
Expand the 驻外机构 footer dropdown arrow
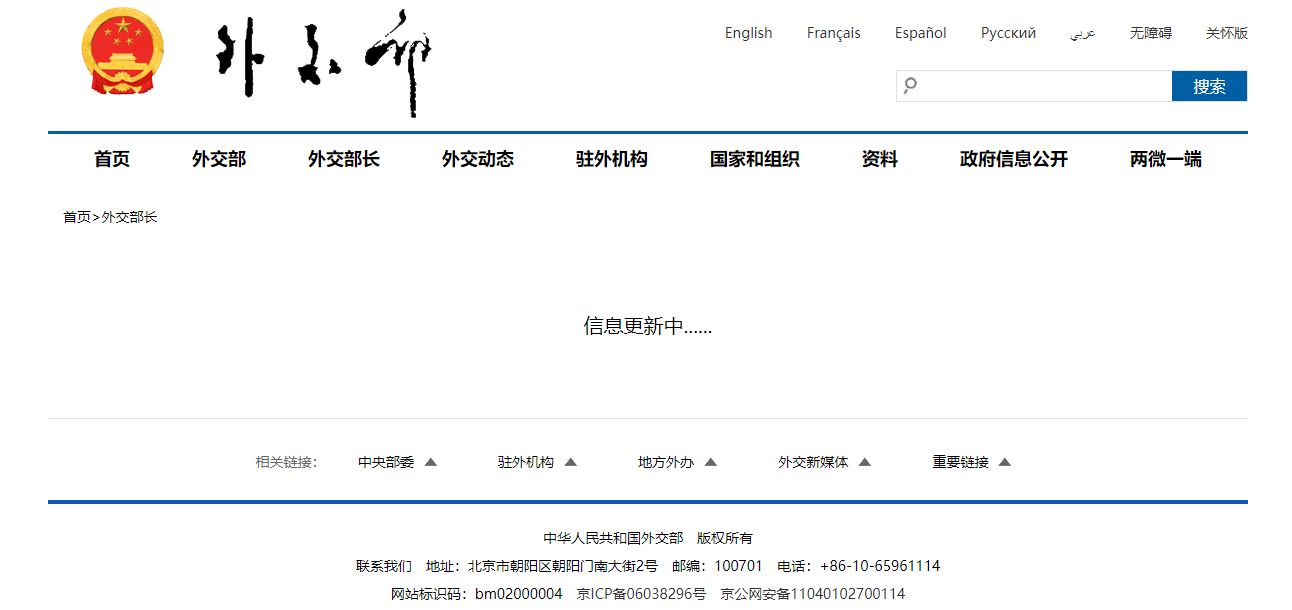pyautogui.click(x=571, y=462)
